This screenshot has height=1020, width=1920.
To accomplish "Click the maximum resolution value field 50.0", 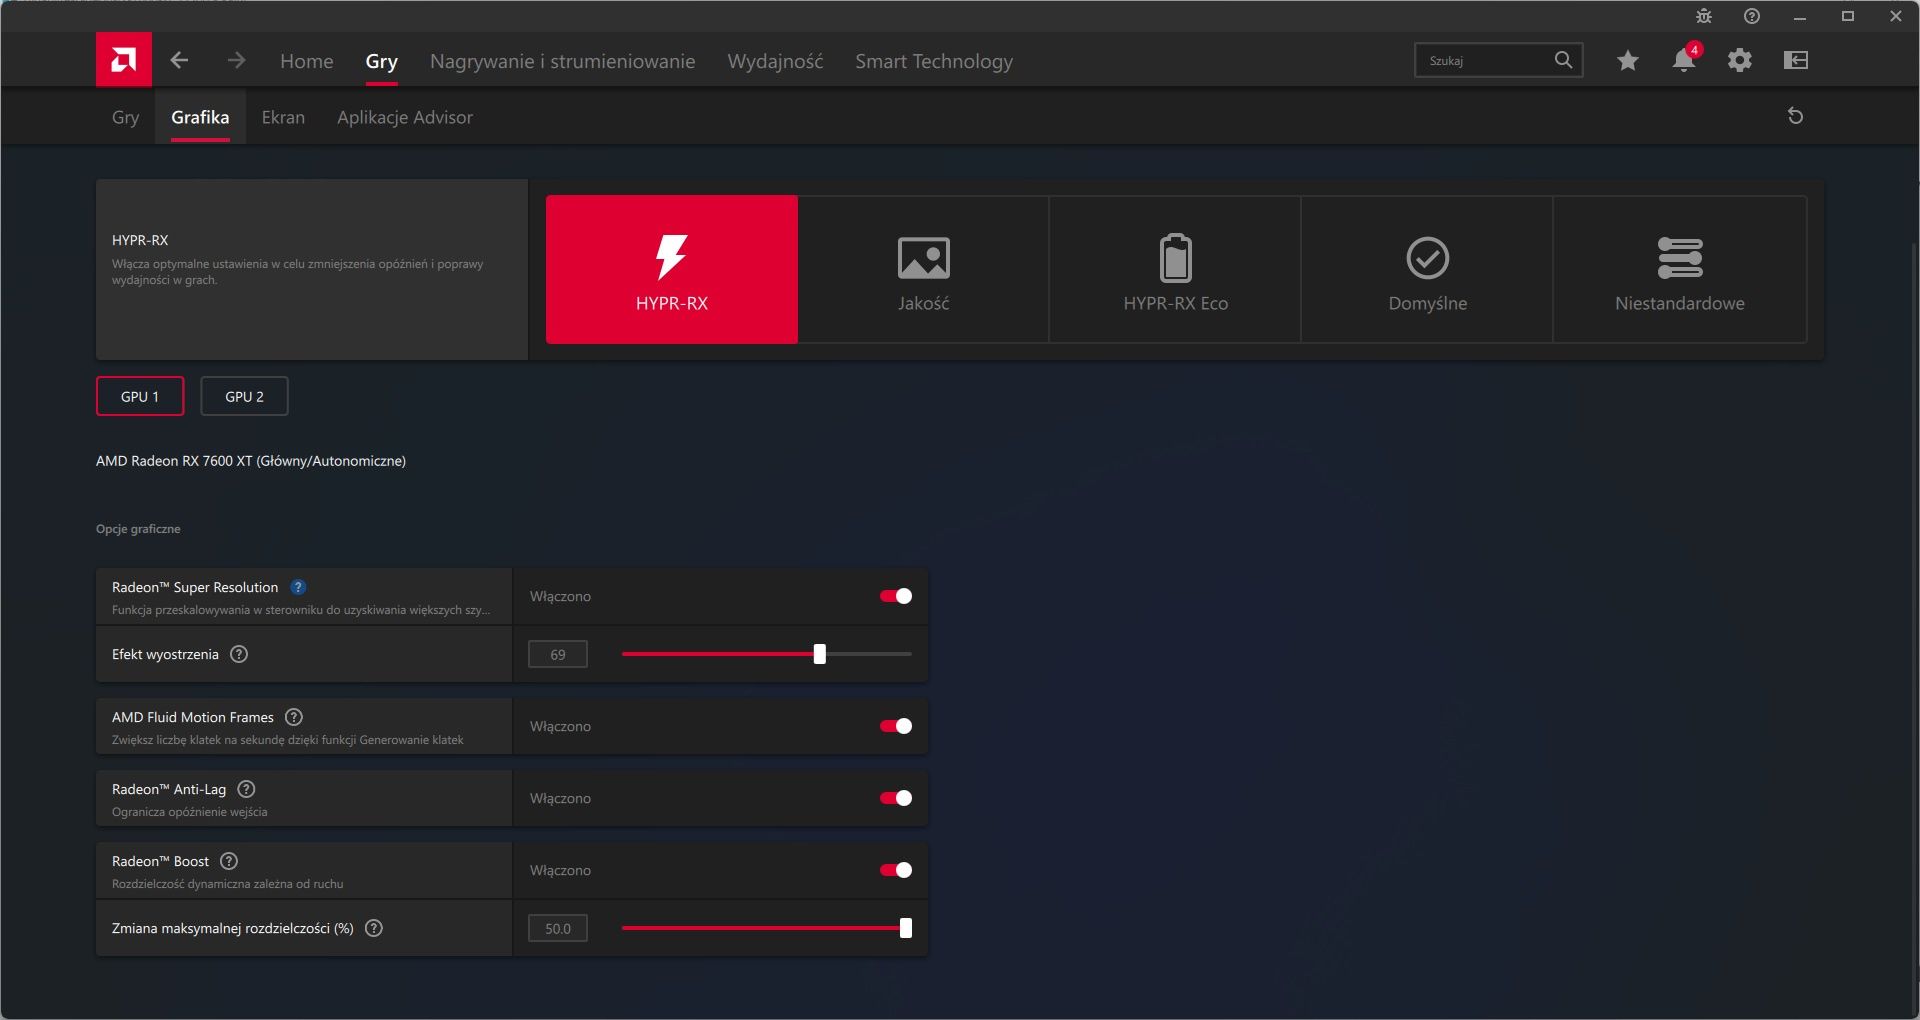I will point(558,928).
